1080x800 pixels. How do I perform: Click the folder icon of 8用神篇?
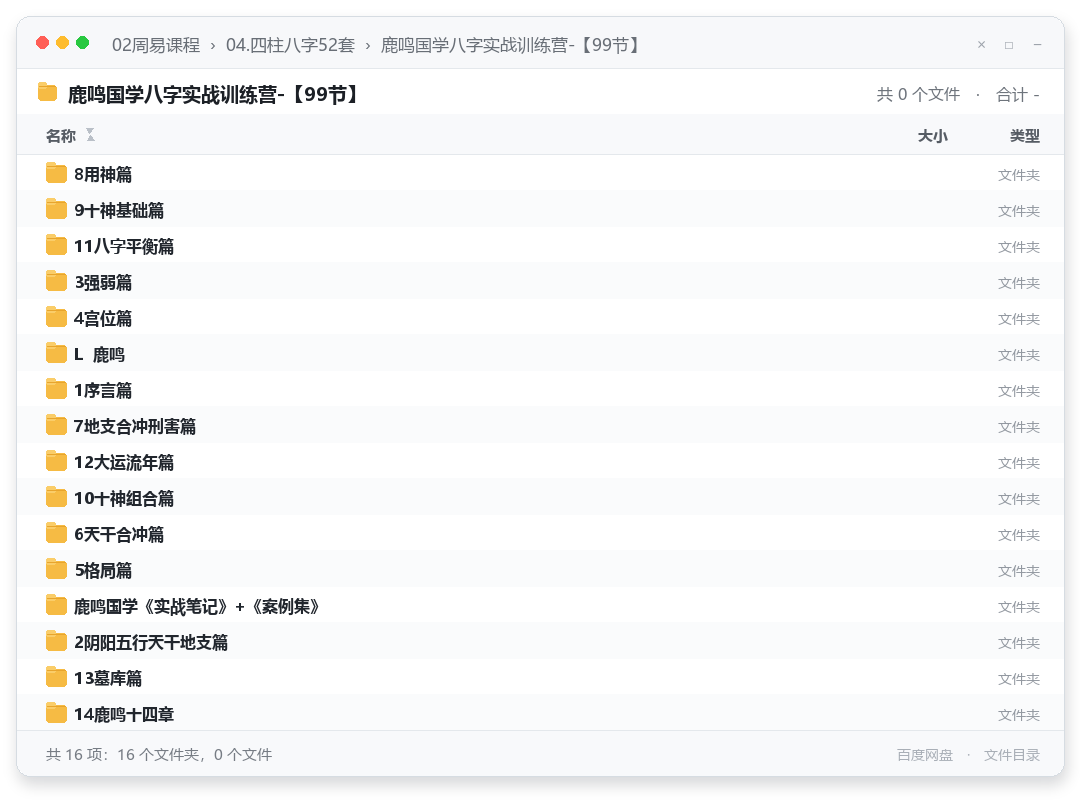(56, 173)
